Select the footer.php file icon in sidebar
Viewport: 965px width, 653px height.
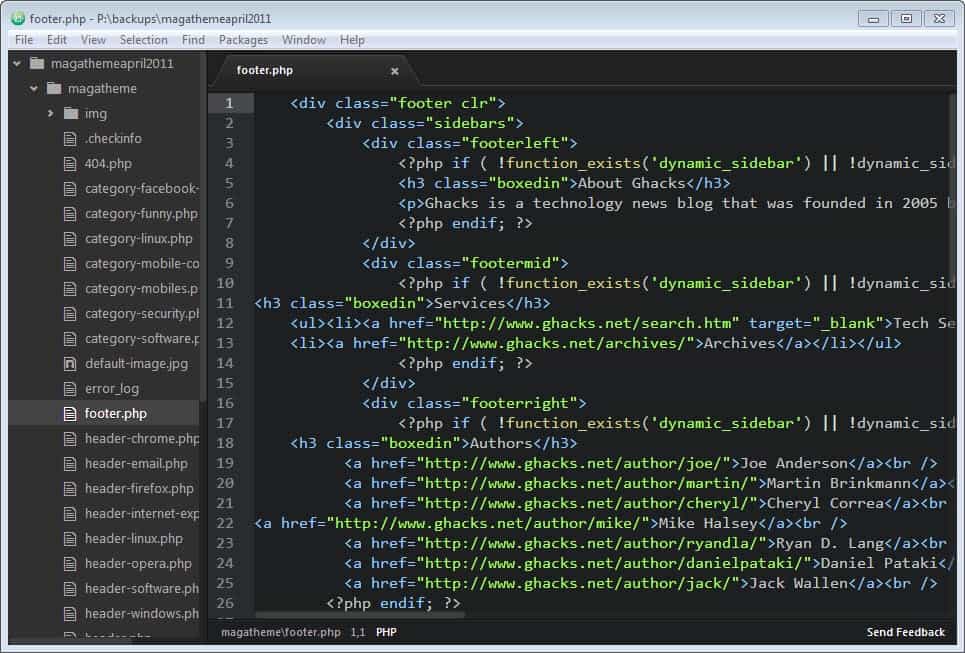(69, 413)
